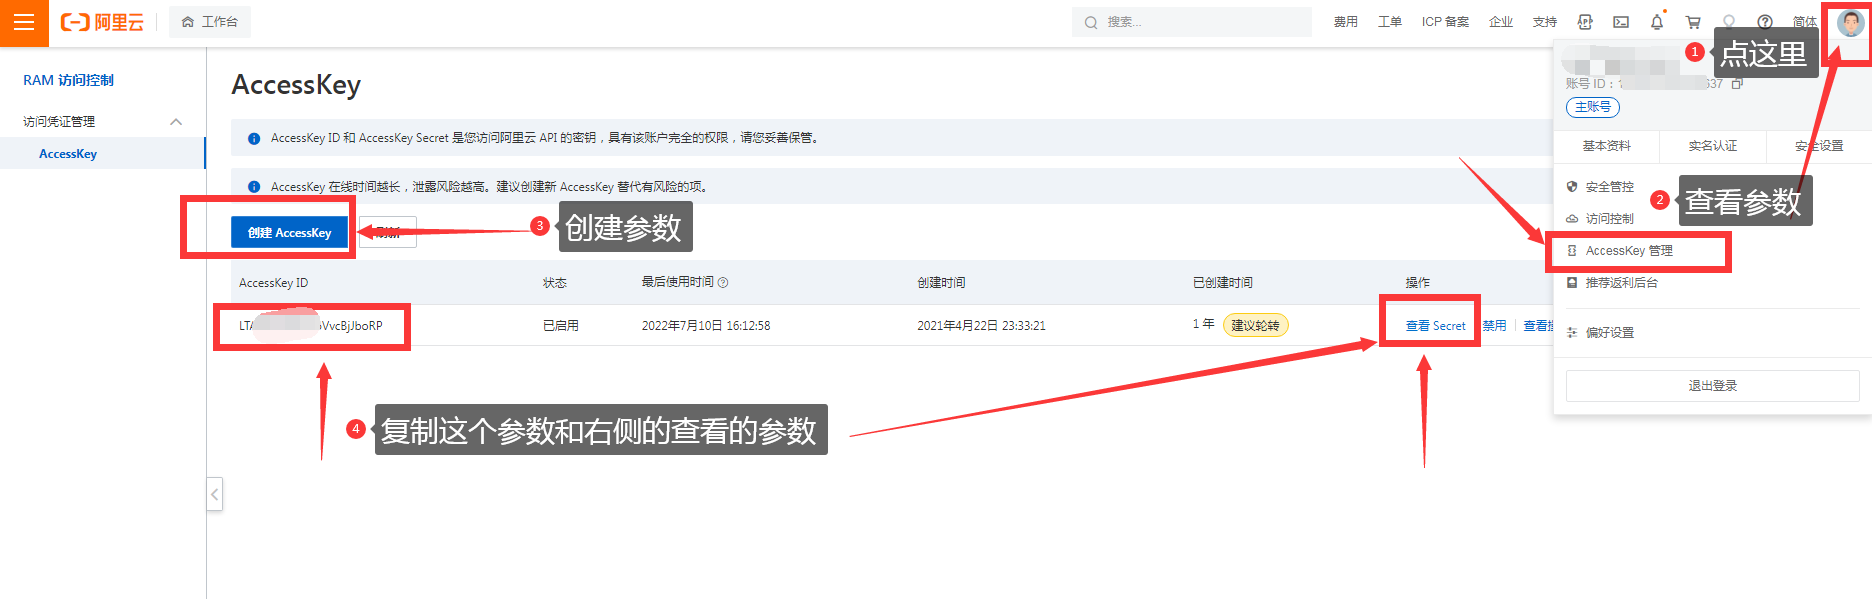1872x599 pixels.
Task: Click the AccessKey ID column header
Action: (x=274, y=283)
